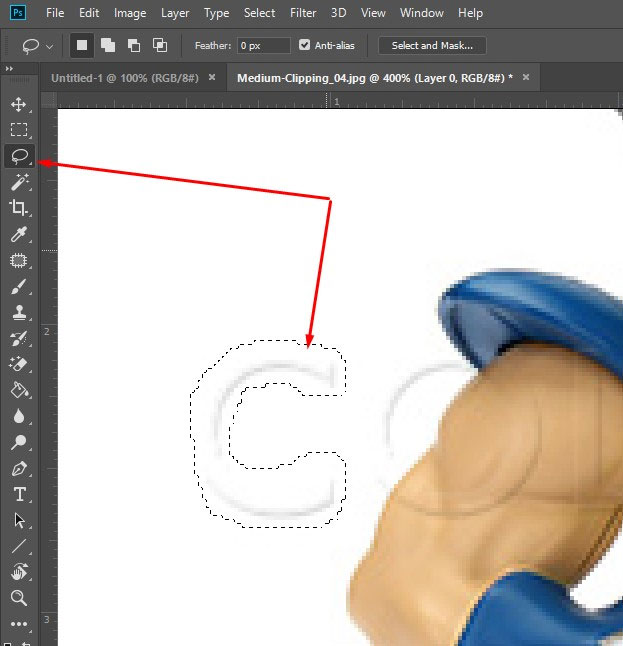Viewport: 623px width, 646px height.
Task: Open the Filter menu
Action: coord(303,13)
